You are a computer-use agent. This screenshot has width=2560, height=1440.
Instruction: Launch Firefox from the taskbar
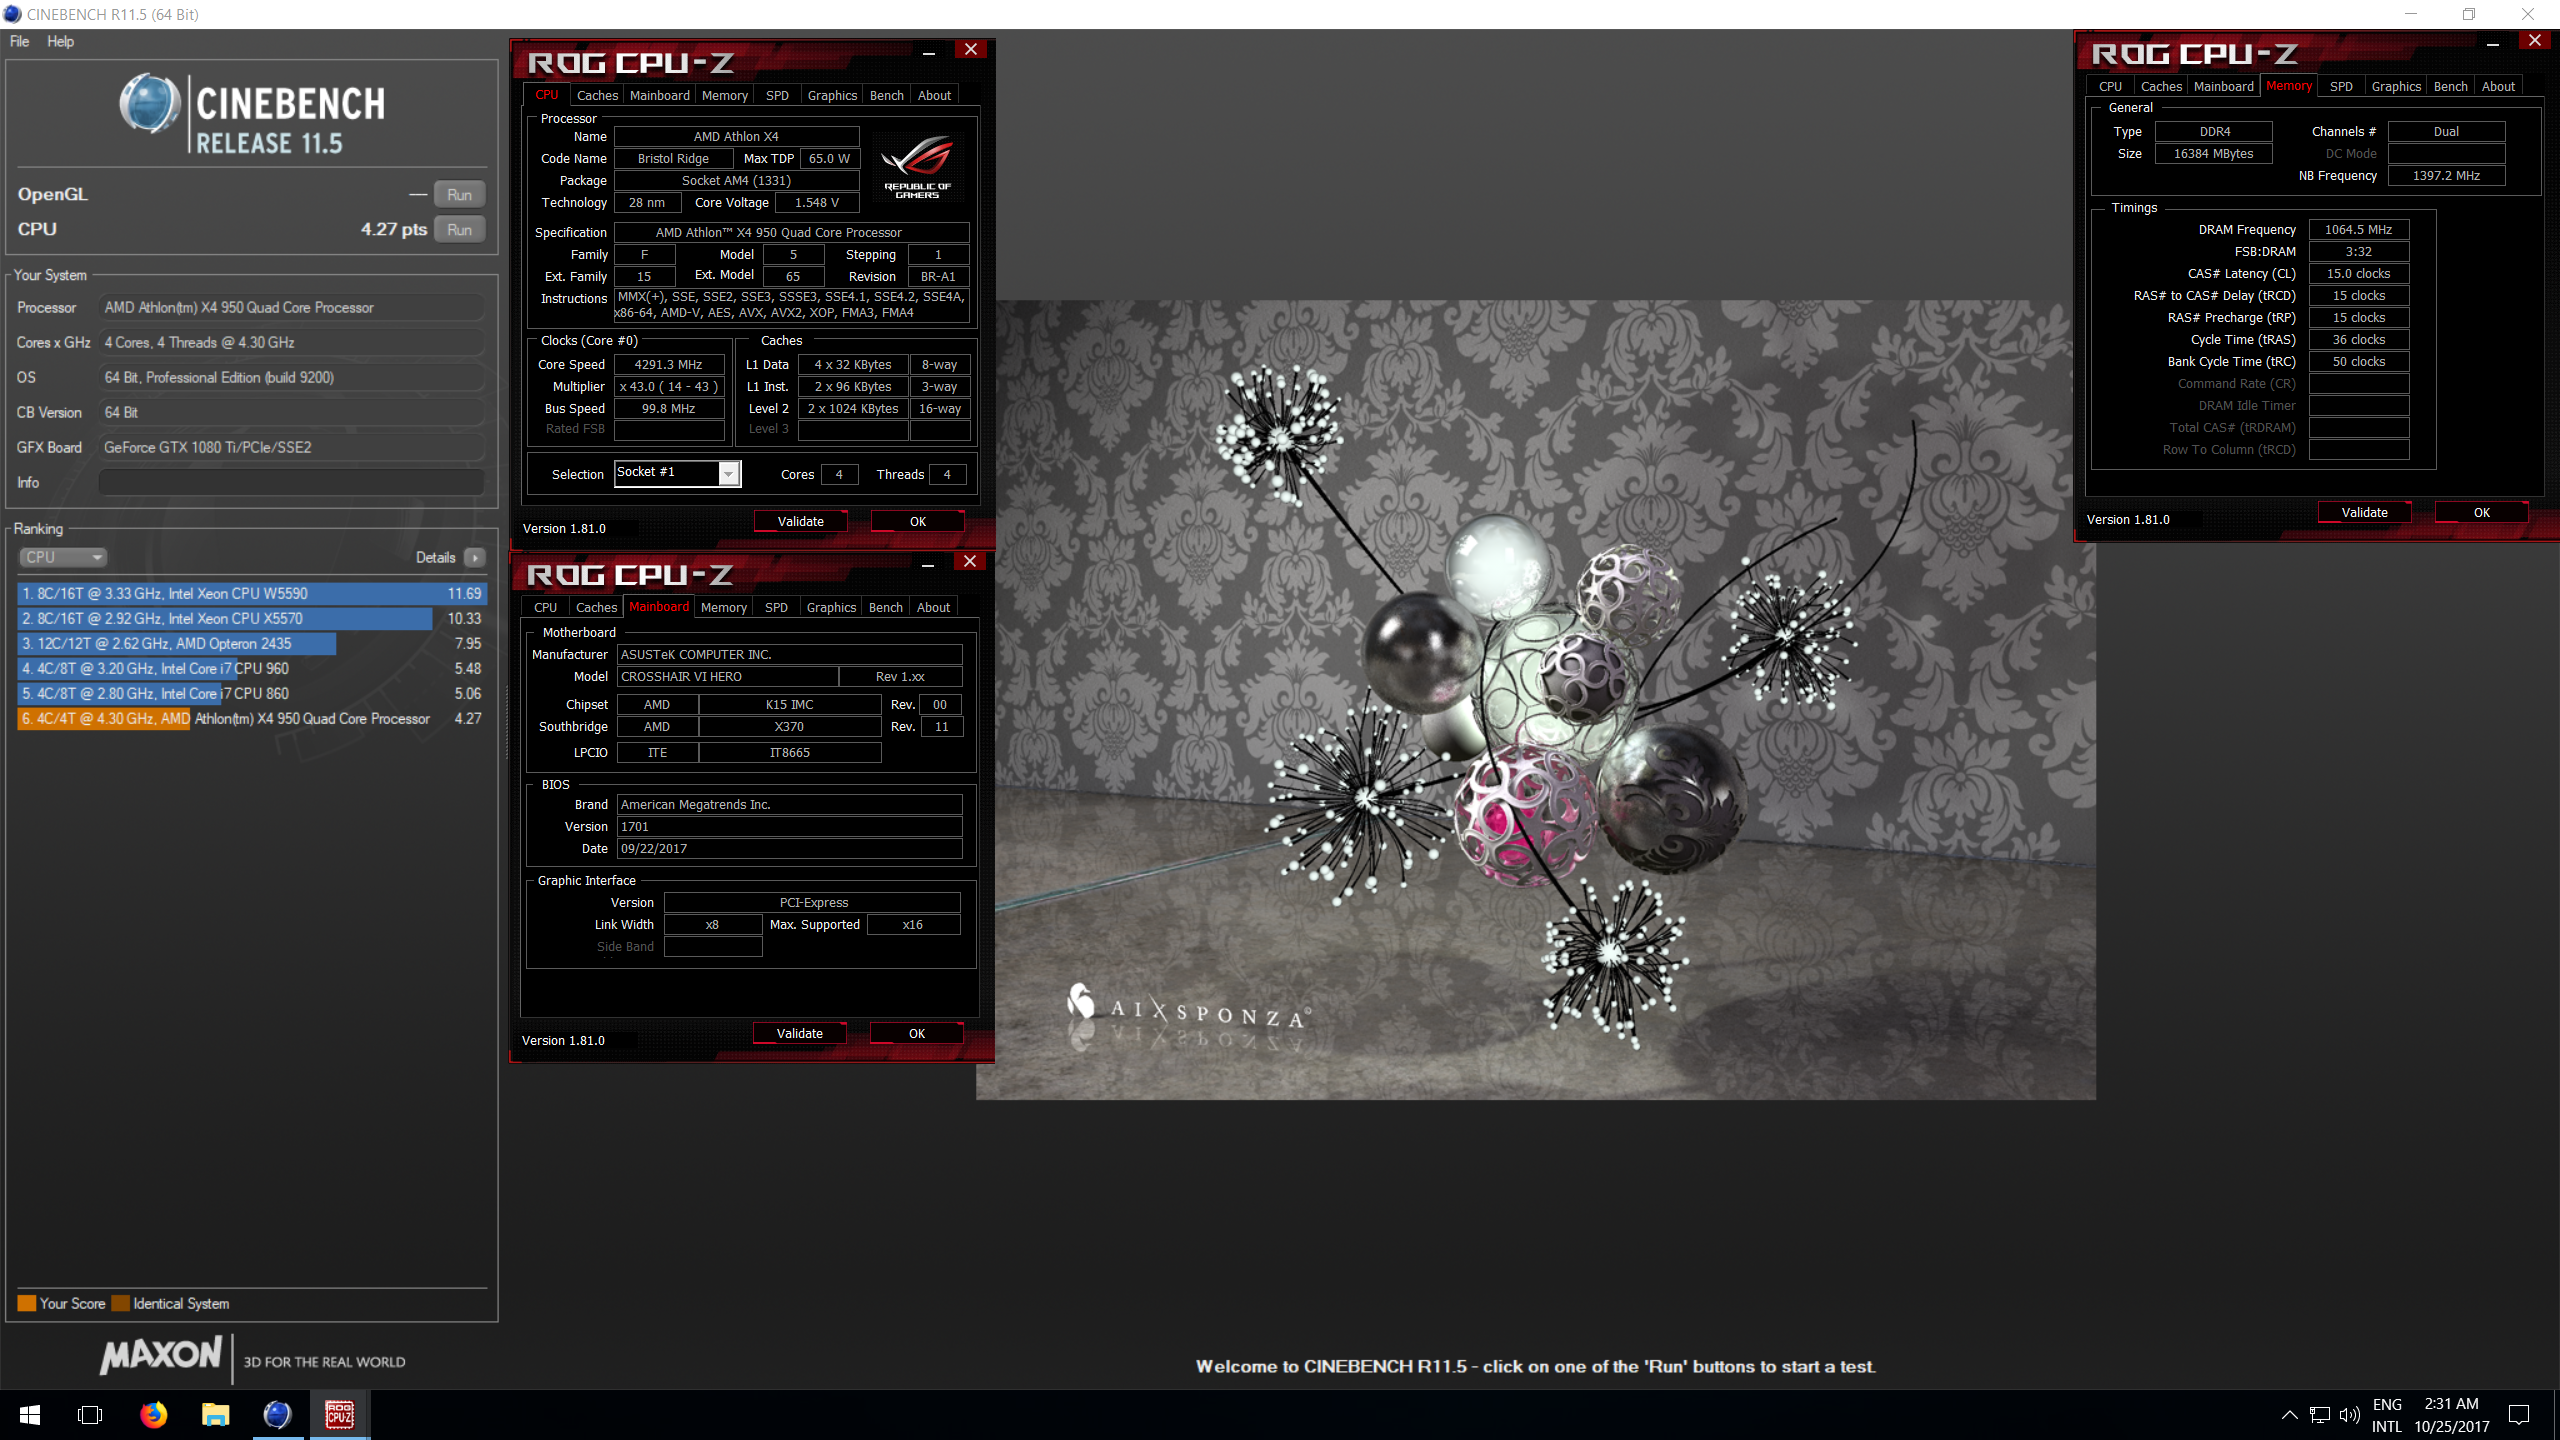coord(153,1415)
